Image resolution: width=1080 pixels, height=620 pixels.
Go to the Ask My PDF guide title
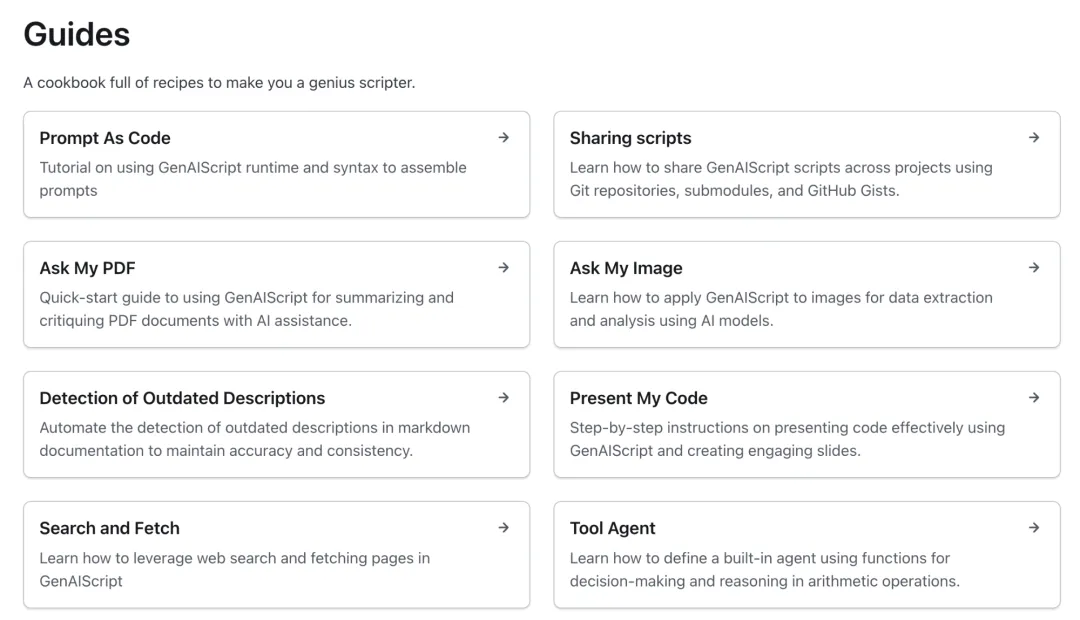87,268
